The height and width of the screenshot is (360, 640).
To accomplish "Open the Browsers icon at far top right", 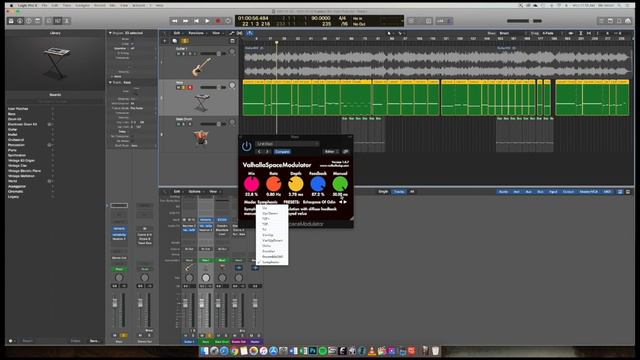I will point(628,21).
